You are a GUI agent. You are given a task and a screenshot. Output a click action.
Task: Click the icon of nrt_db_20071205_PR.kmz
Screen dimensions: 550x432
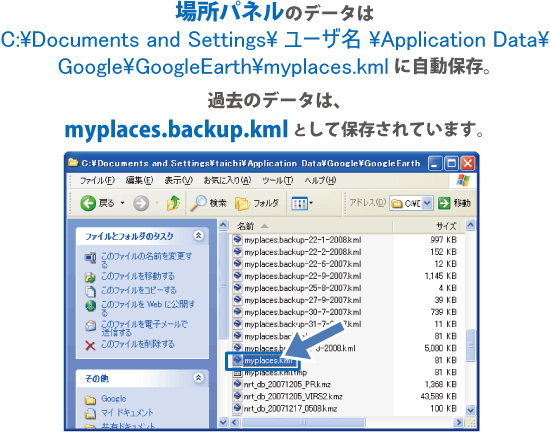coord(237,384)
